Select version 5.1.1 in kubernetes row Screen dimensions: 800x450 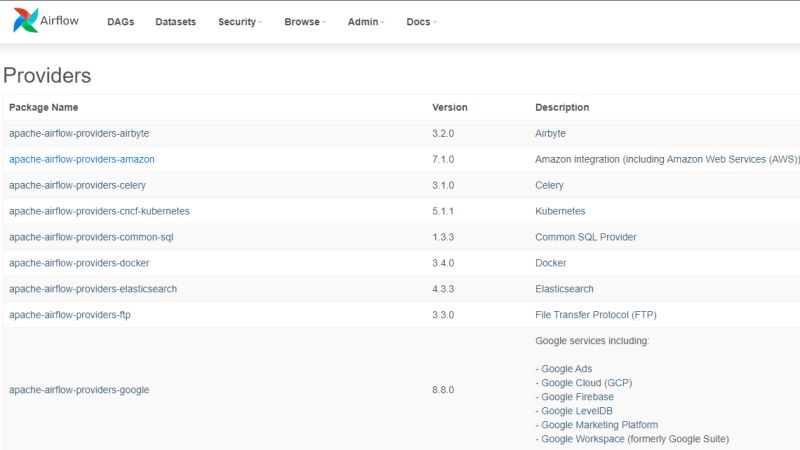point(443,211)
